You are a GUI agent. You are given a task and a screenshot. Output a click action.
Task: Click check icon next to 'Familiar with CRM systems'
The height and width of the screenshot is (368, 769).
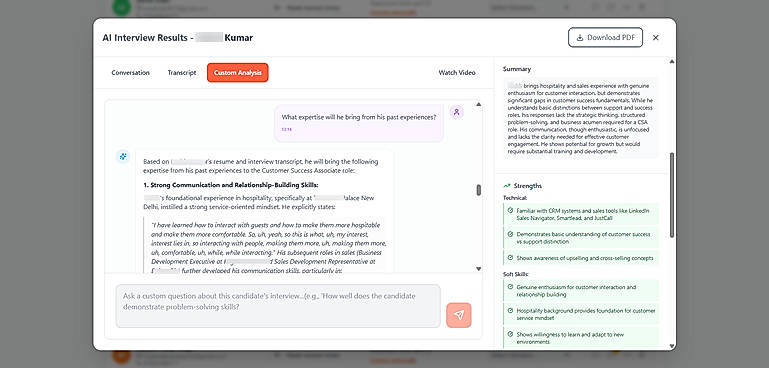[x=511, y=210]
